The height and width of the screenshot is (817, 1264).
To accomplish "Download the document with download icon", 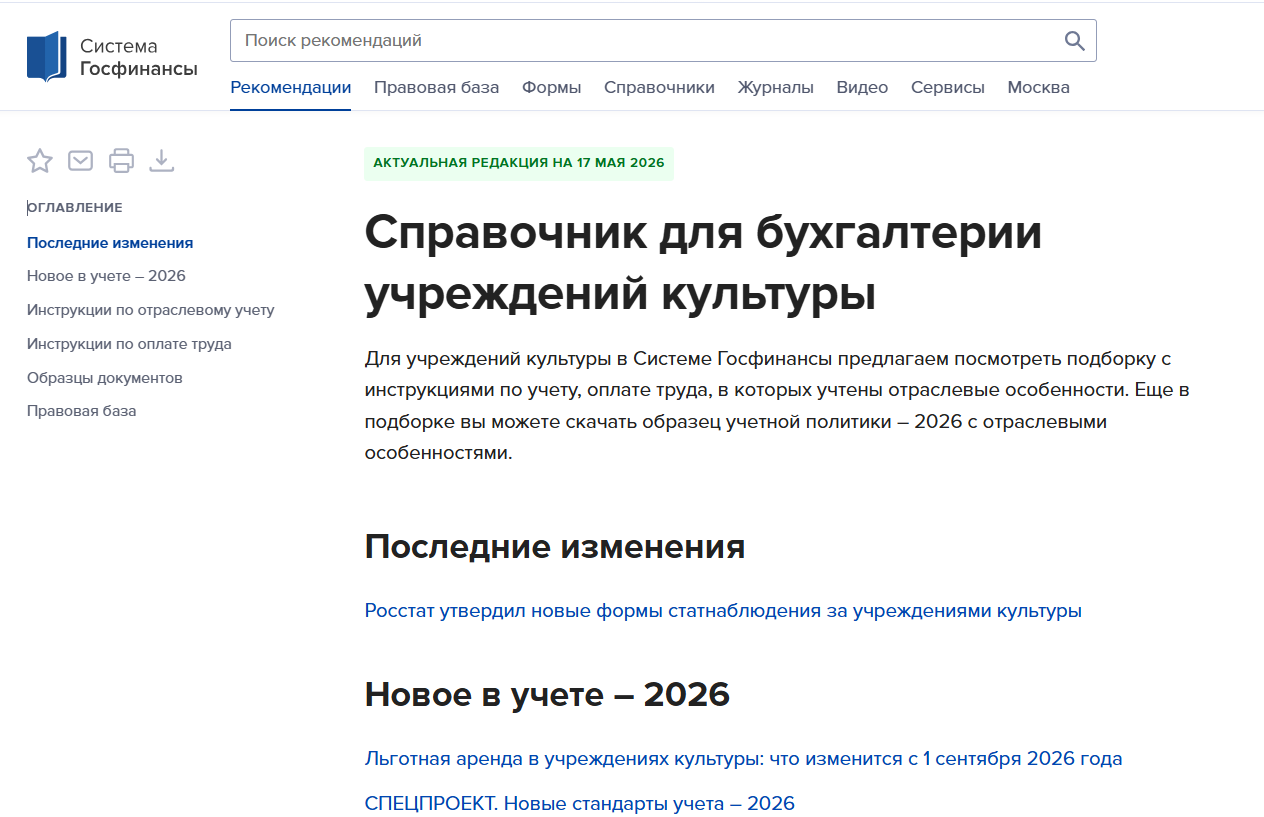I will click(162, 160).
